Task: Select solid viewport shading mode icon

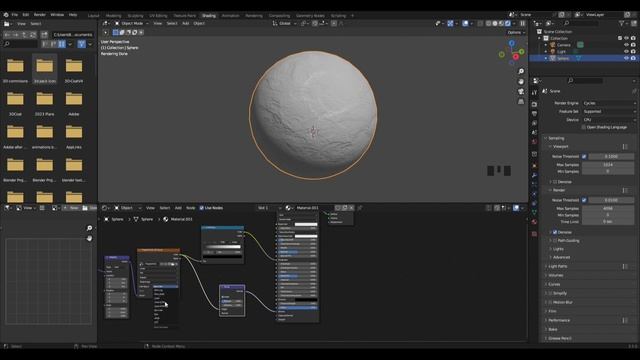Action: [495, 24]
